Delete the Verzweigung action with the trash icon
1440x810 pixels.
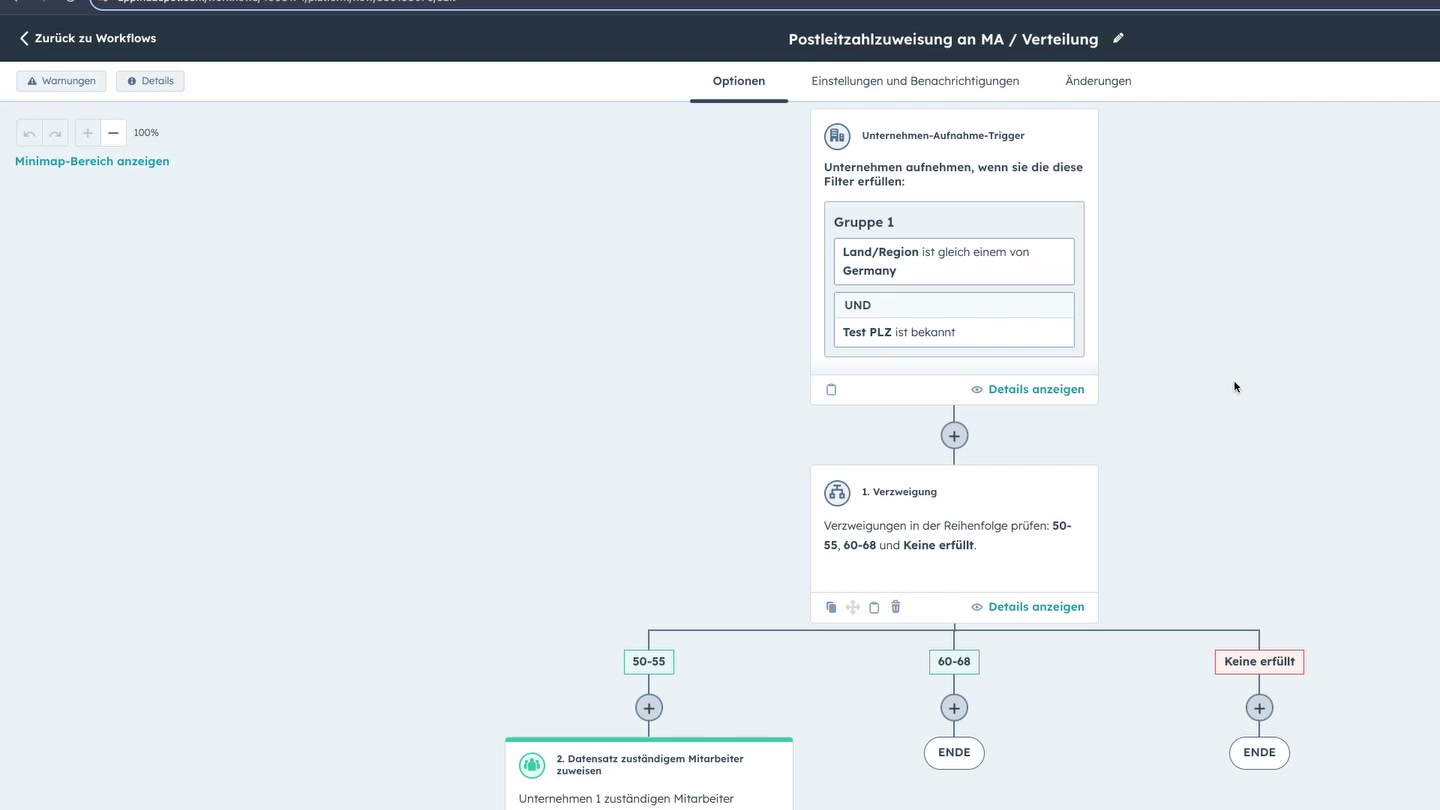tap(895, 607)
